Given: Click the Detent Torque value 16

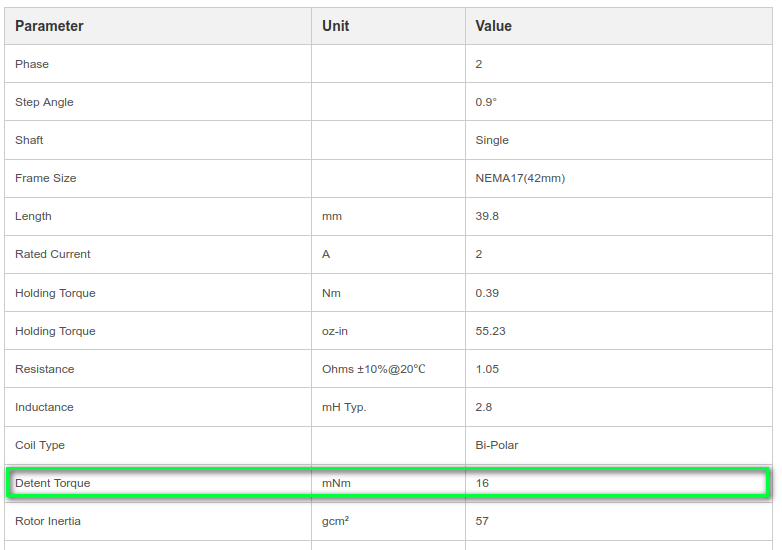Looking at the screenshot, I should pyautogui.click(x=482, y=483).
